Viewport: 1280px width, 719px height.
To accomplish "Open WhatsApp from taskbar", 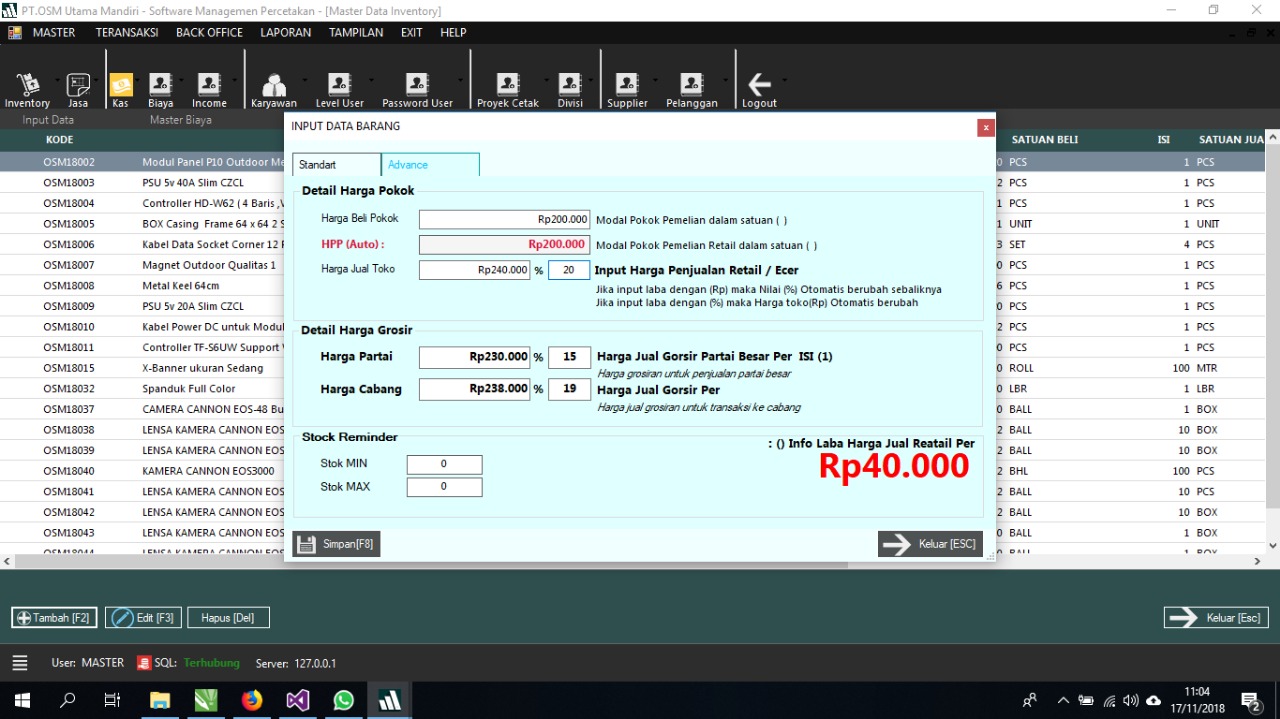I will tap(344, 700).
